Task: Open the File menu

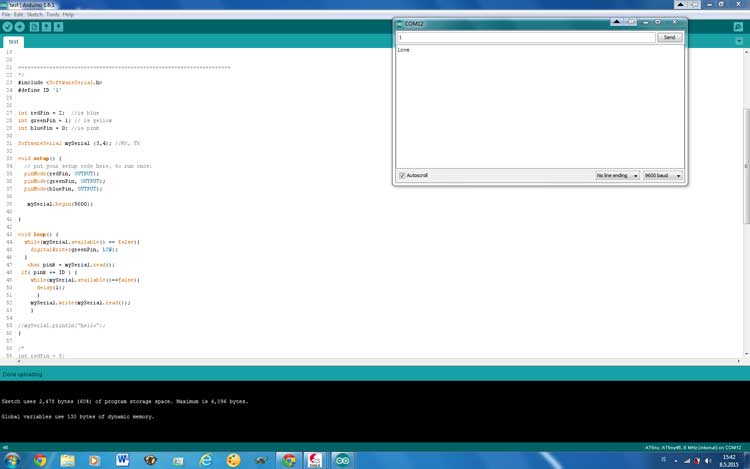Action: (x=6, y=15)
